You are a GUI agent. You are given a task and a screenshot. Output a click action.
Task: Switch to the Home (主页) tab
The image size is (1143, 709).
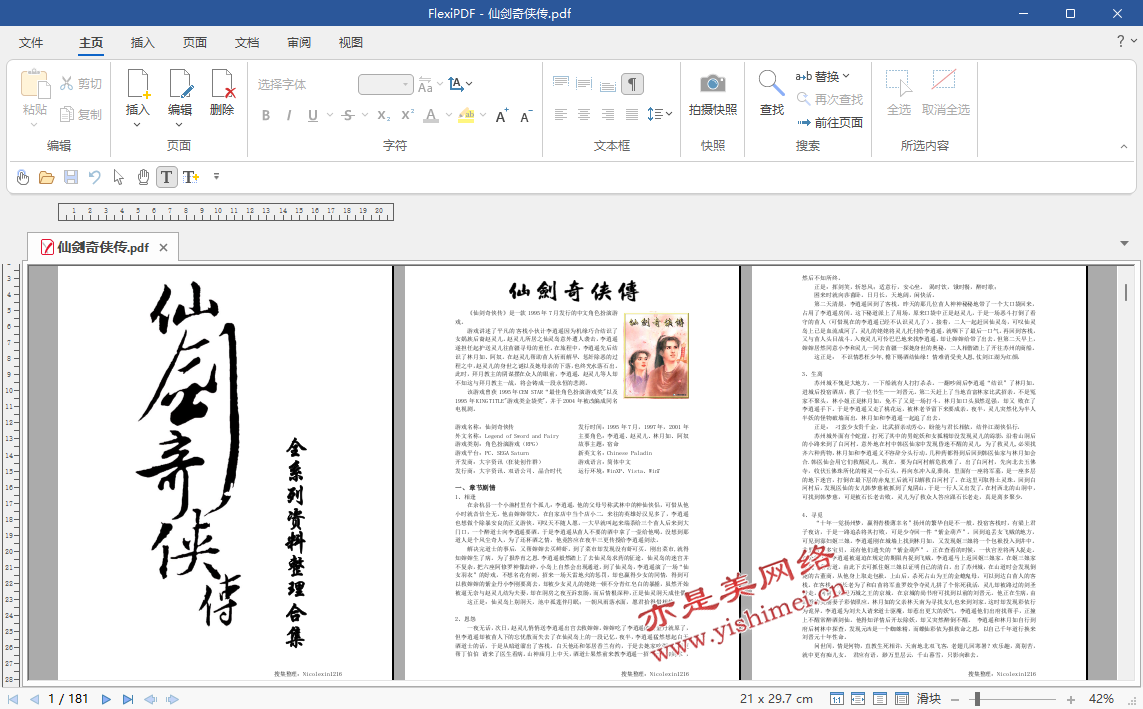tap(91, 42)
